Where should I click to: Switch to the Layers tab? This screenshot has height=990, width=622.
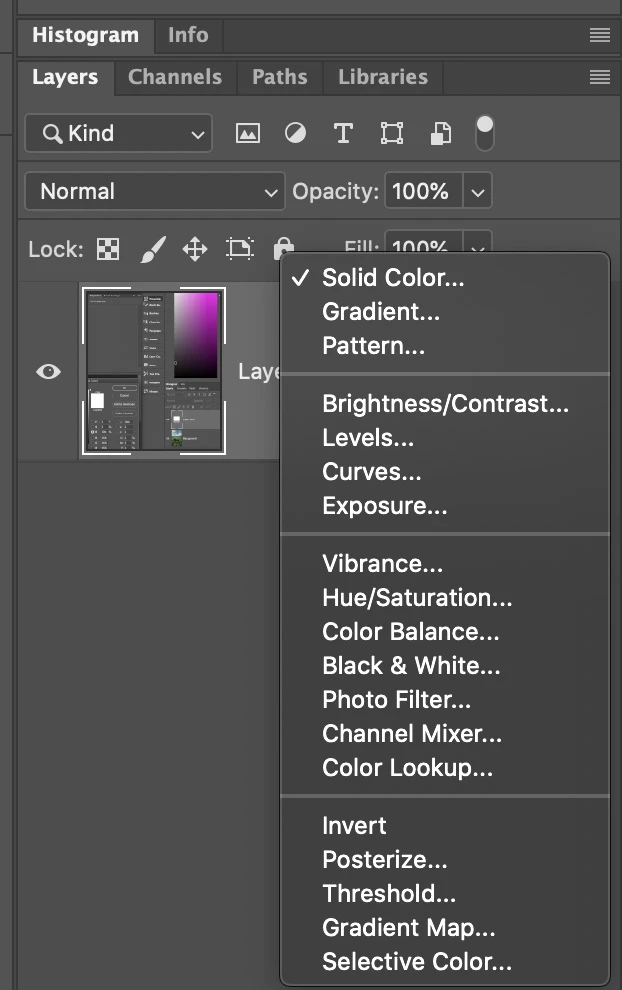point(65,77)
